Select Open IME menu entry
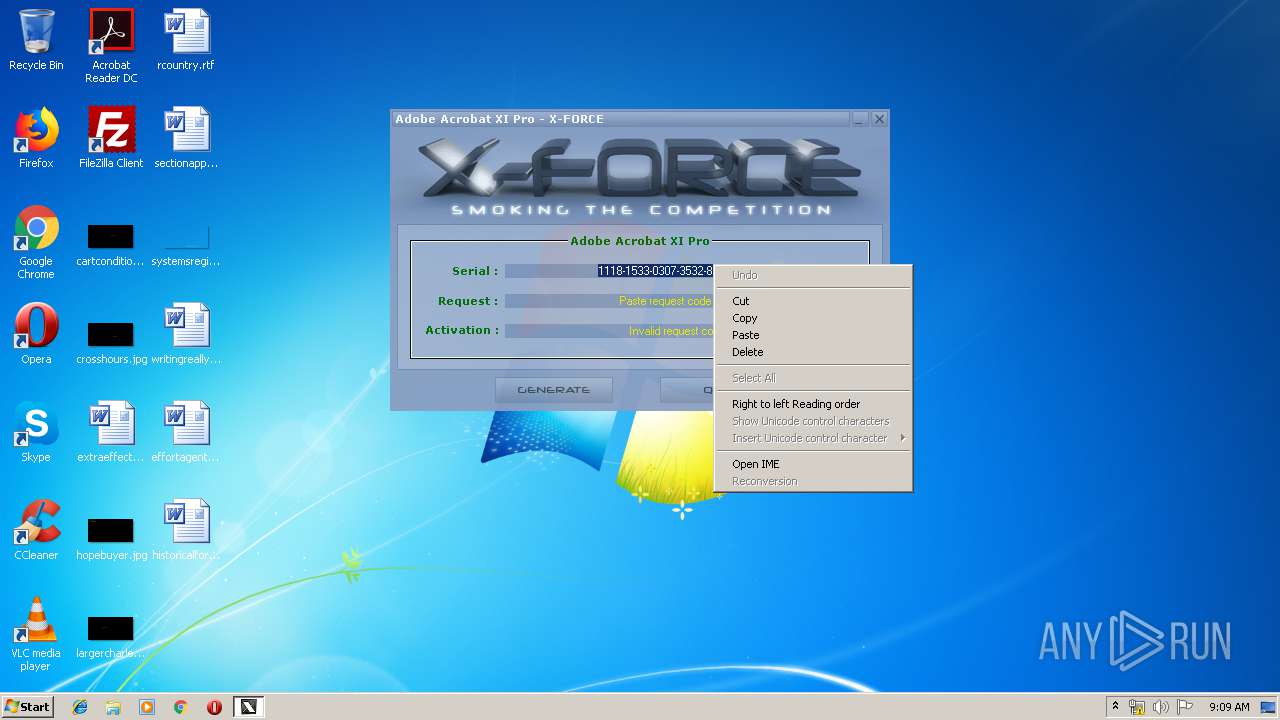Image resolution: width=1280 pixels, height=720 pixels. pos(813,464)
